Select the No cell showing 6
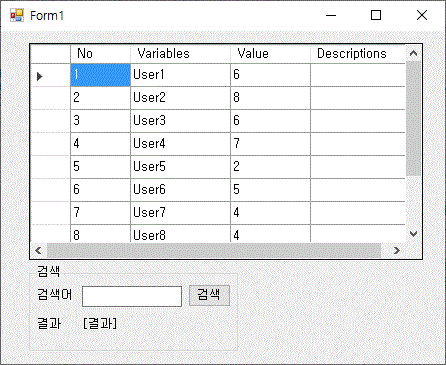The width and height of the screenshot is (446, 365). [100, 190]
